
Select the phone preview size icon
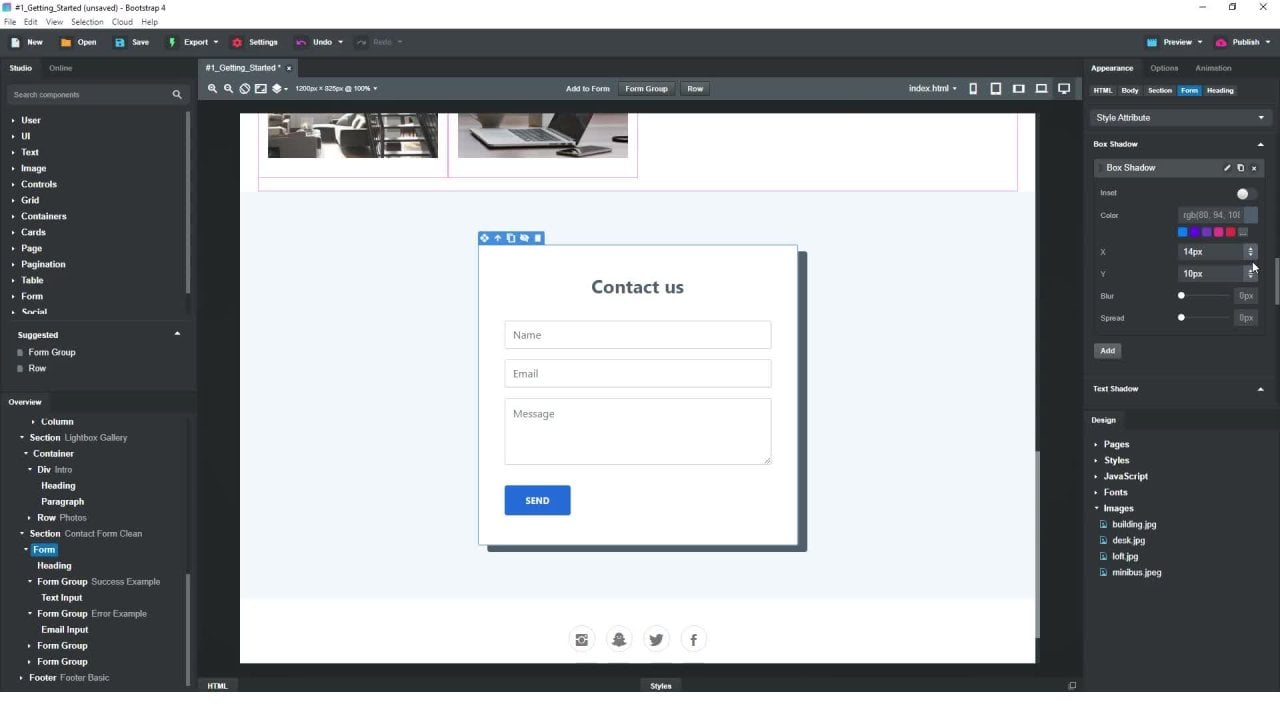[973, 88]
